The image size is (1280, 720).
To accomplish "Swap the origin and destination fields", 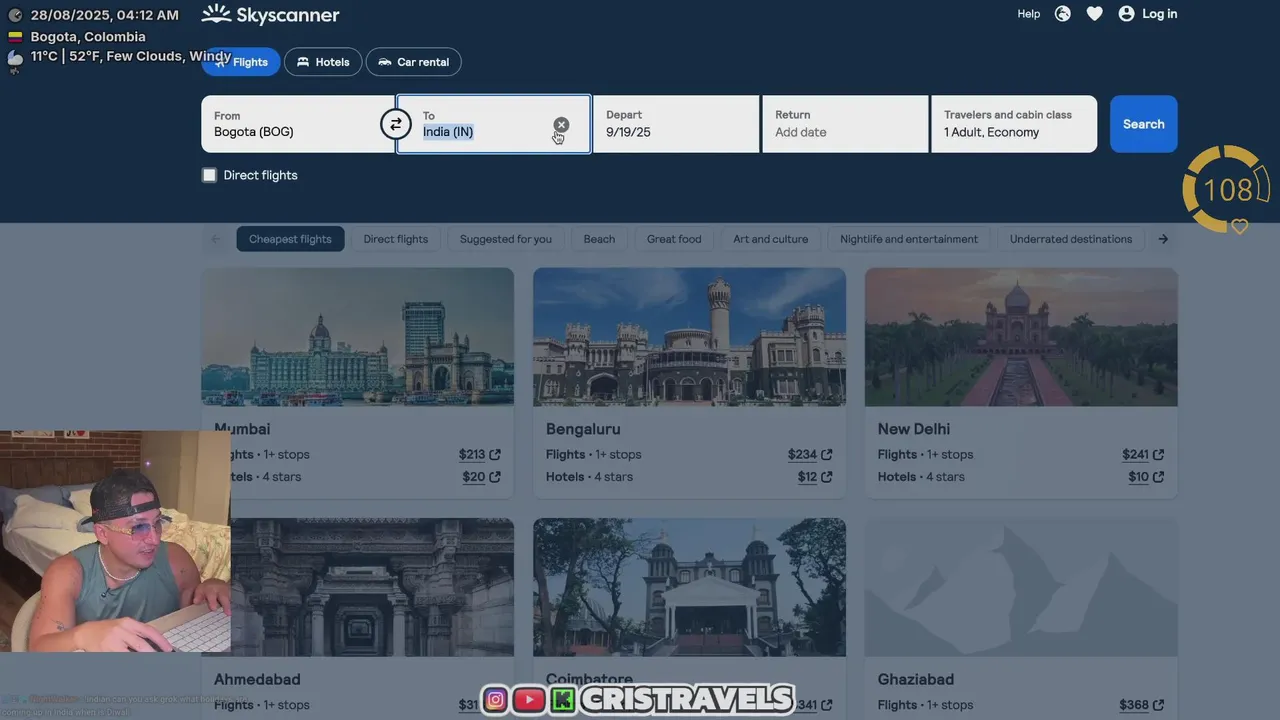I will coord(395,124).
